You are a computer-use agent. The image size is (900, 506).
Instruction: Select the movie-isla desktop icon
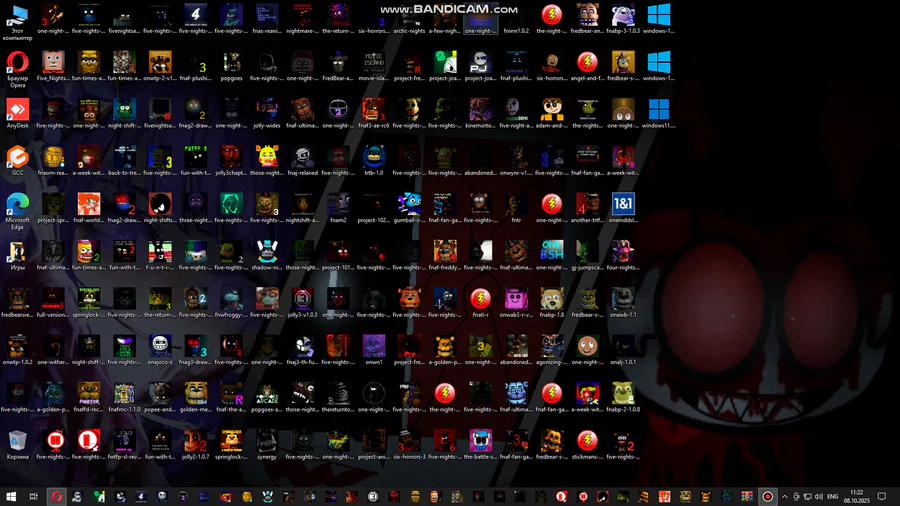[x=374, y=65]
